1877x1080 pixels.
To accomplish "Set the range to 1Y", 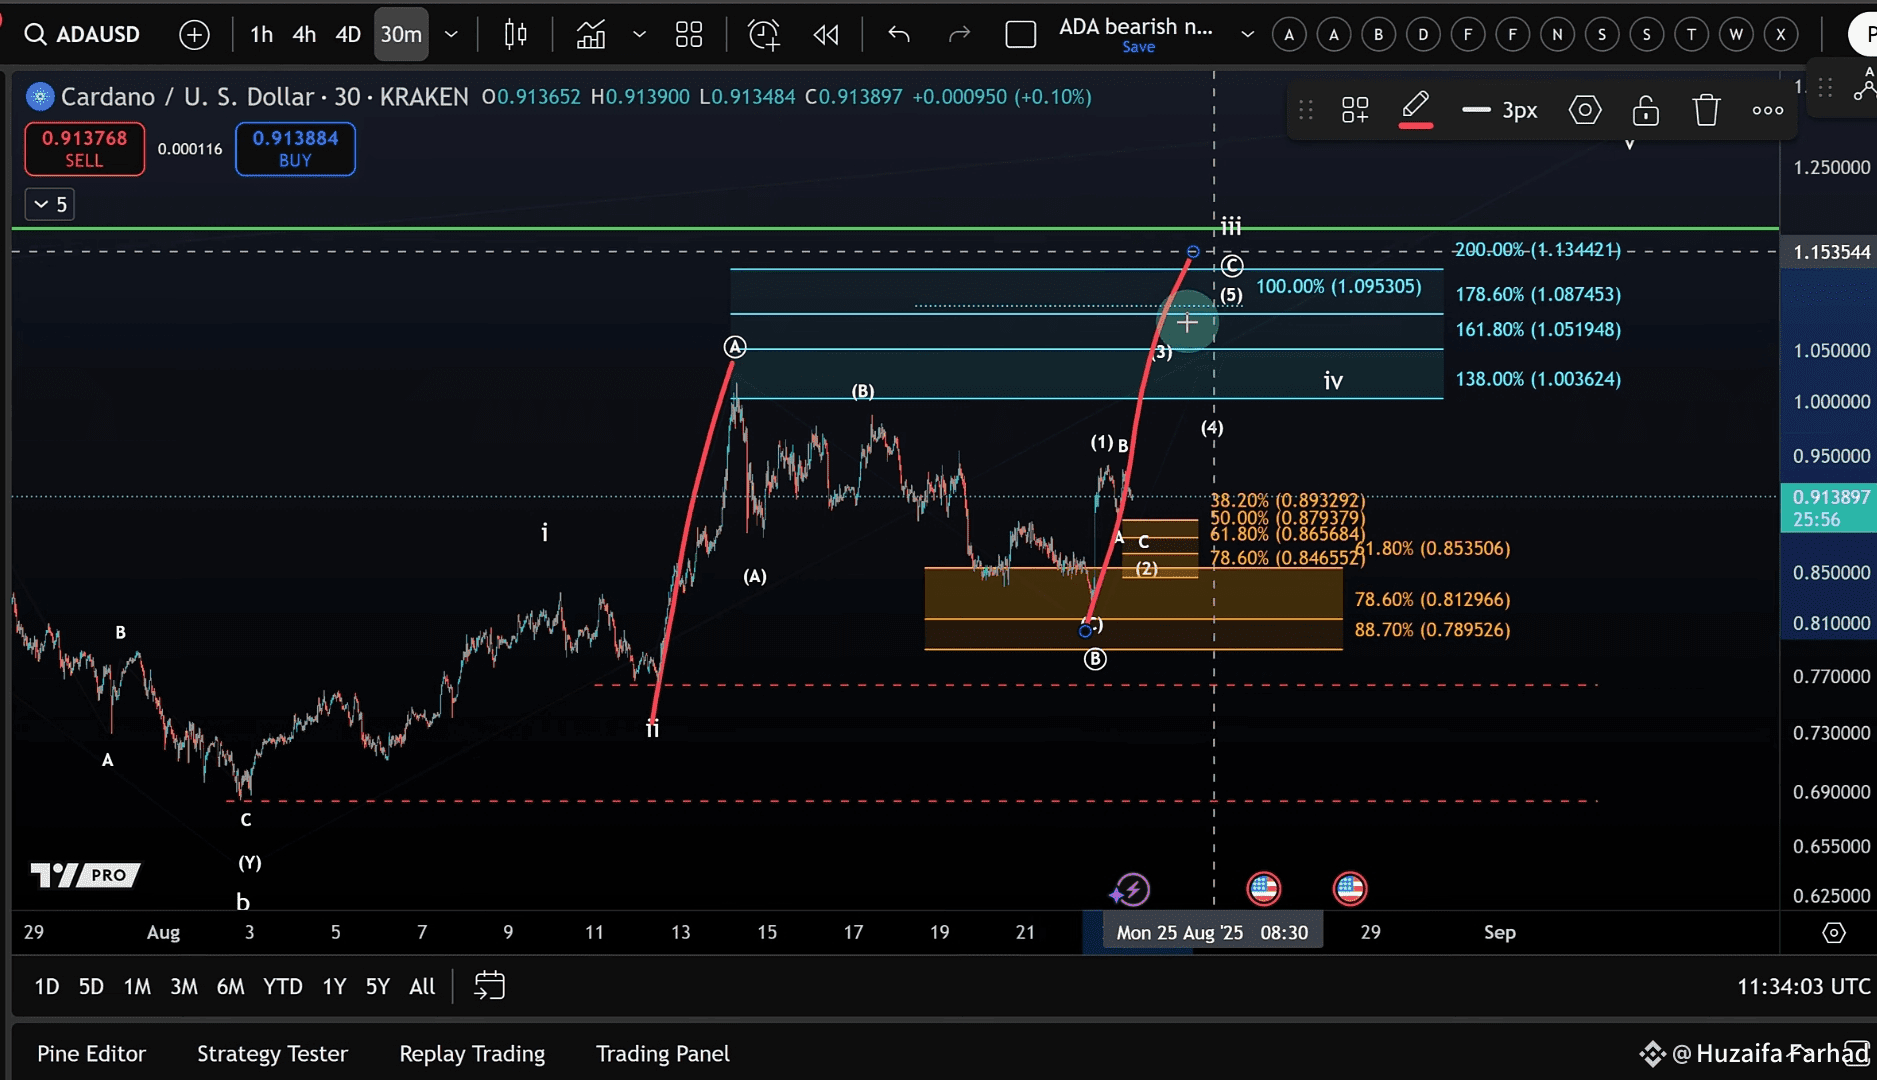I will point(334,987).
